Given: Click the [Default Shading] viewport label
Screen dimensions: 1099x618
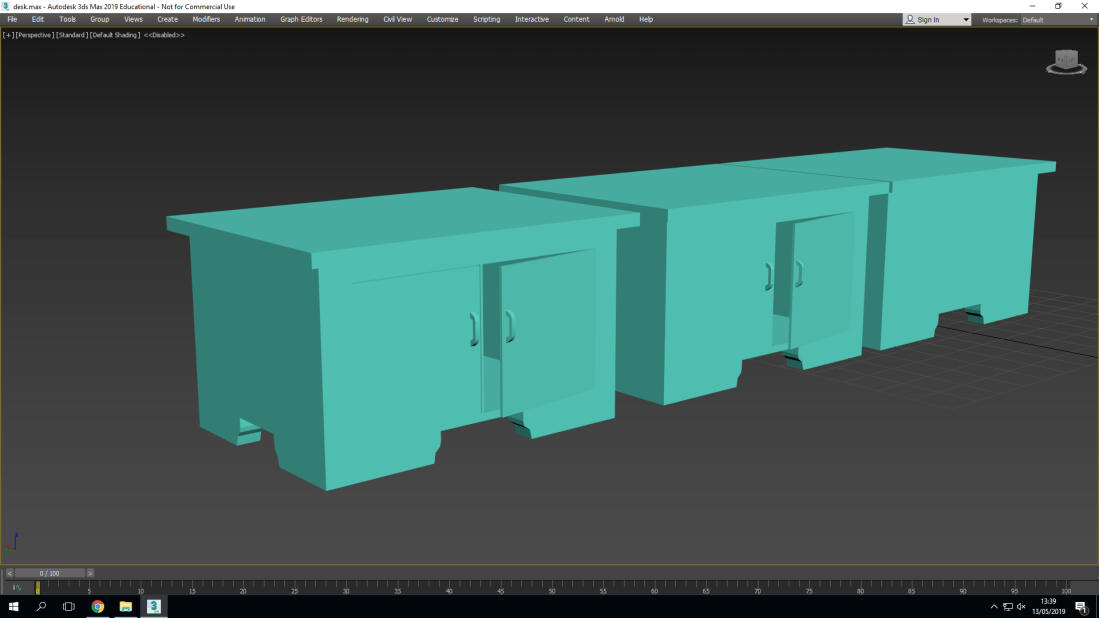Looking at the screenshot, I should tap(115, 35).
